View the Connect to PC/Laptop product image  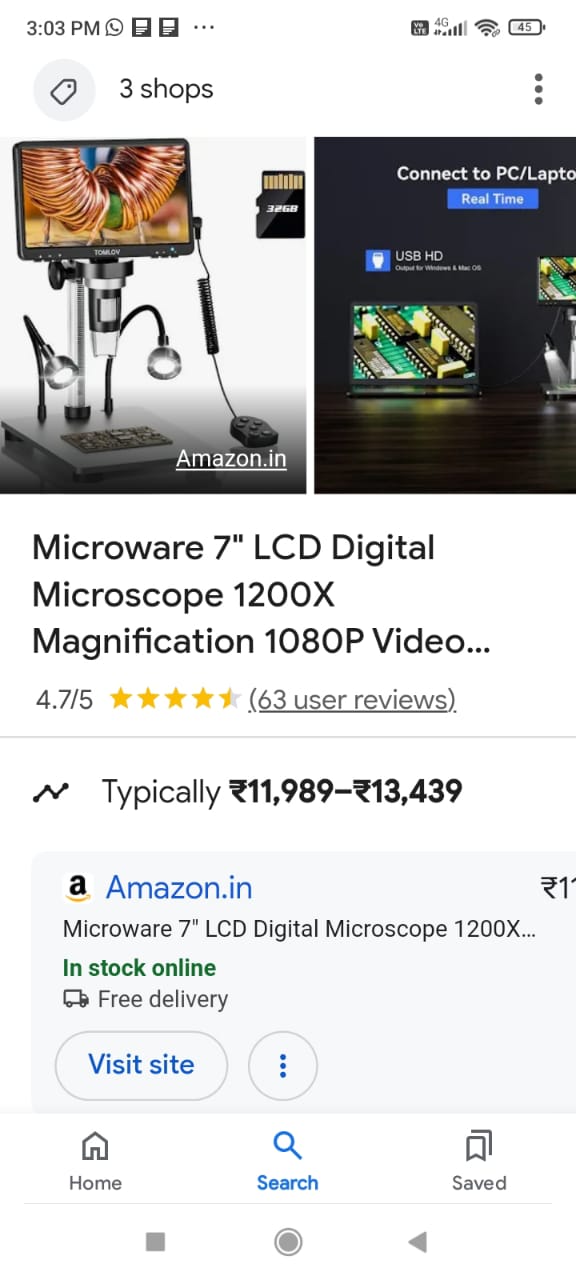(445, 315)
